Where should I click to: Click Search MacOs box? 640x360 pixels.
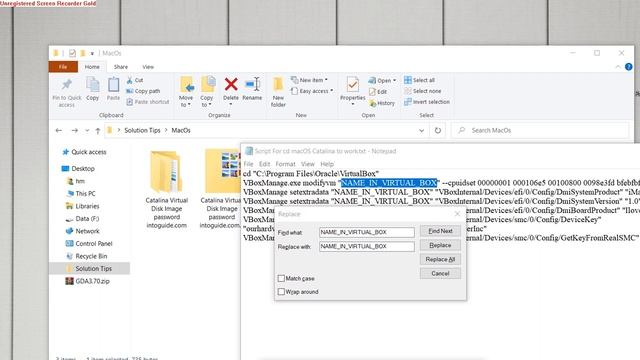tap(540, 131)
